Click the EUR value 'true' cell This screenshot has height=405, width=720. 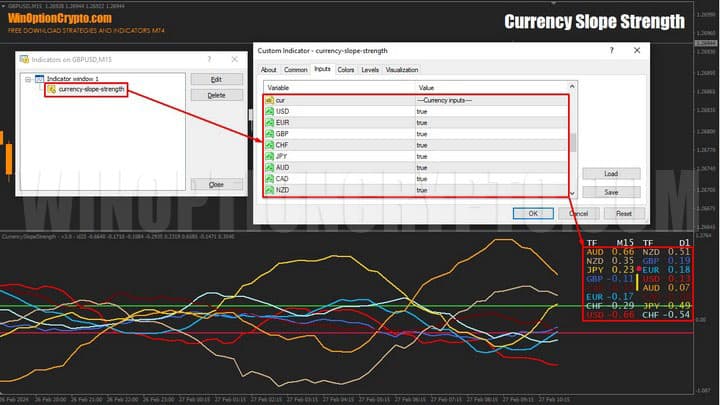[491, 123]
